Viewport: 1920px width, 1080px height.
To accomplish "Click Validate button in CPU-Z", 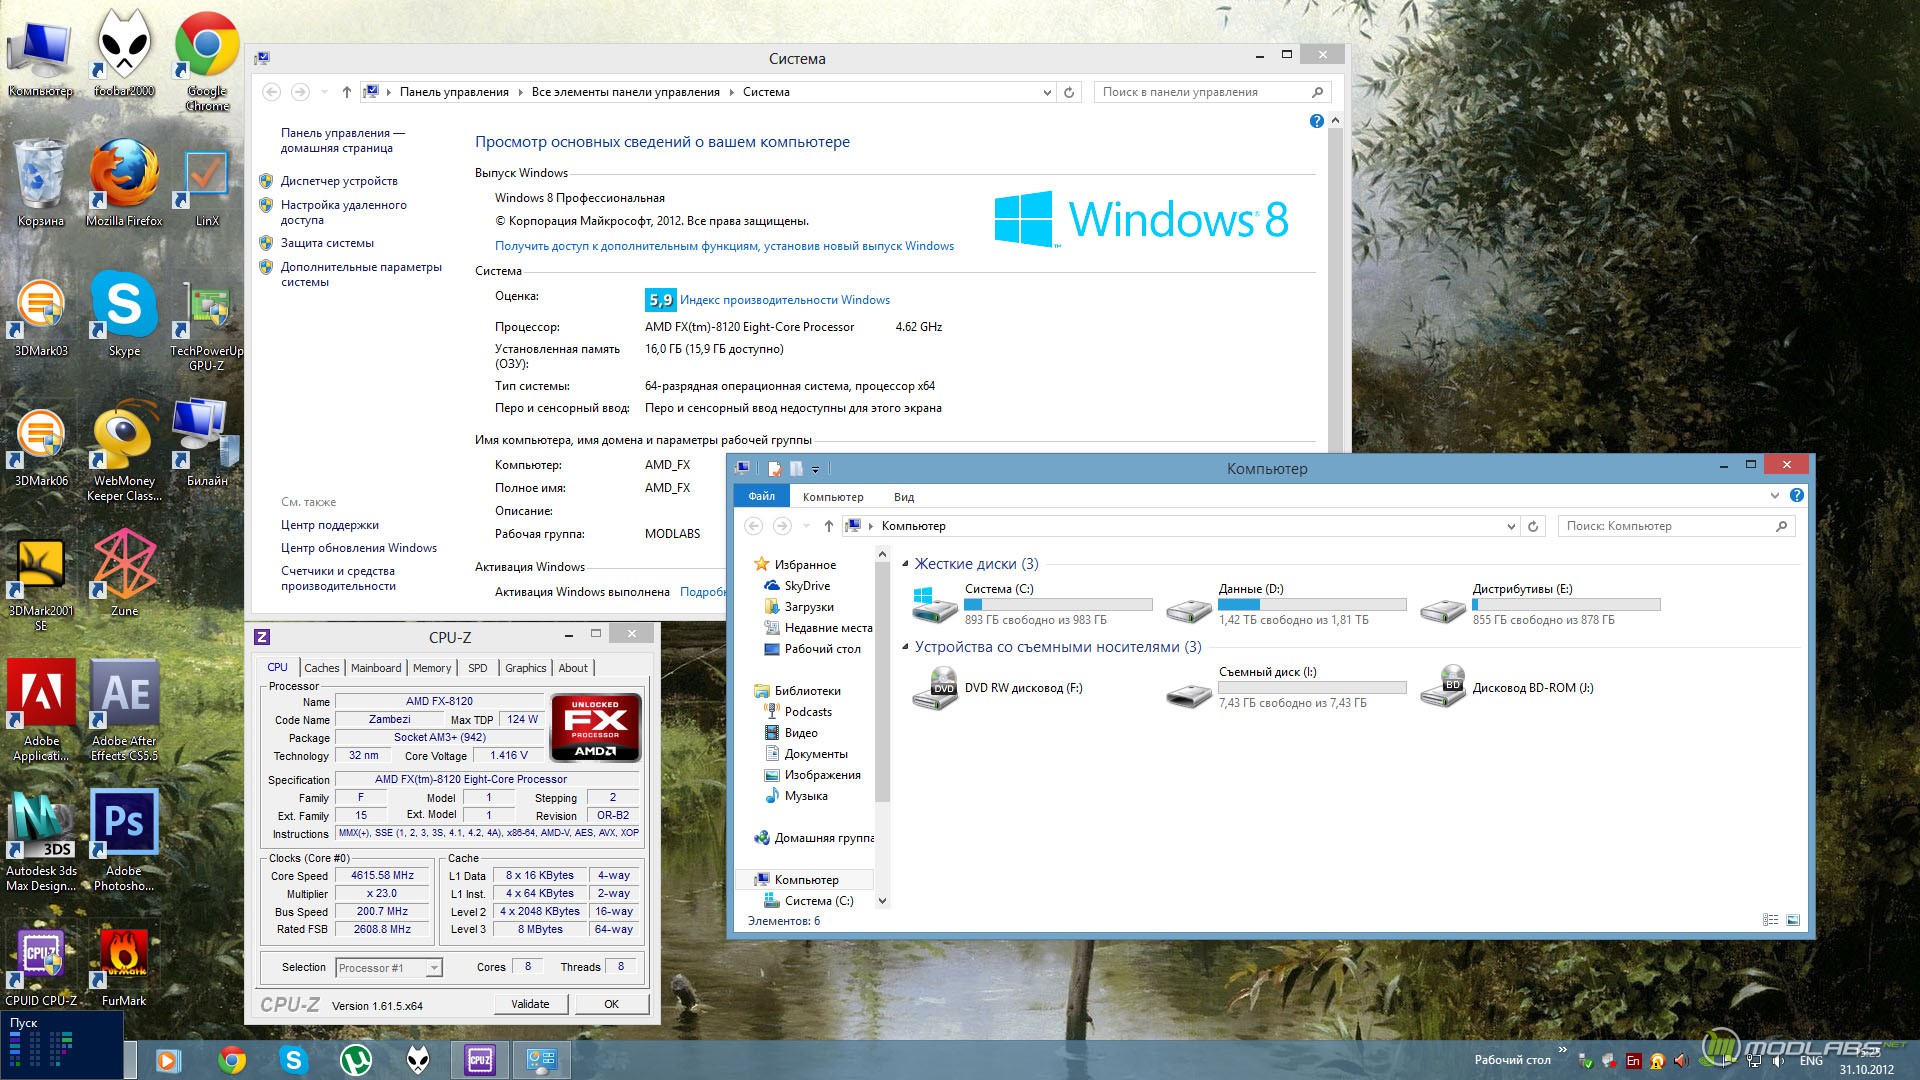I will click(x=530, y=1004).
